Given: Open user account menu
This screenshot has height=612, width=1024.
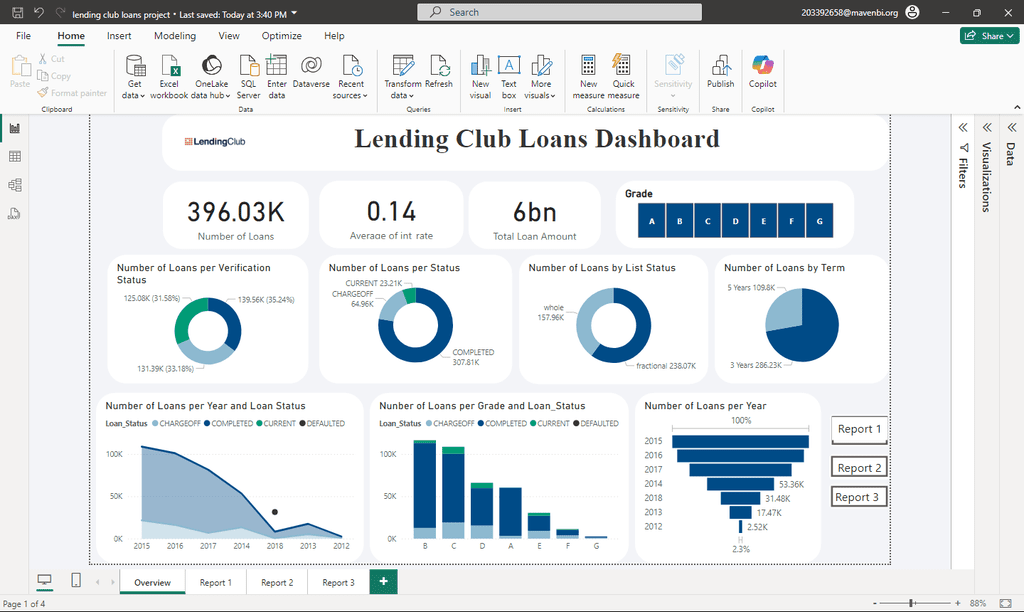Looking at the screenshot, I should click(913, 12).
